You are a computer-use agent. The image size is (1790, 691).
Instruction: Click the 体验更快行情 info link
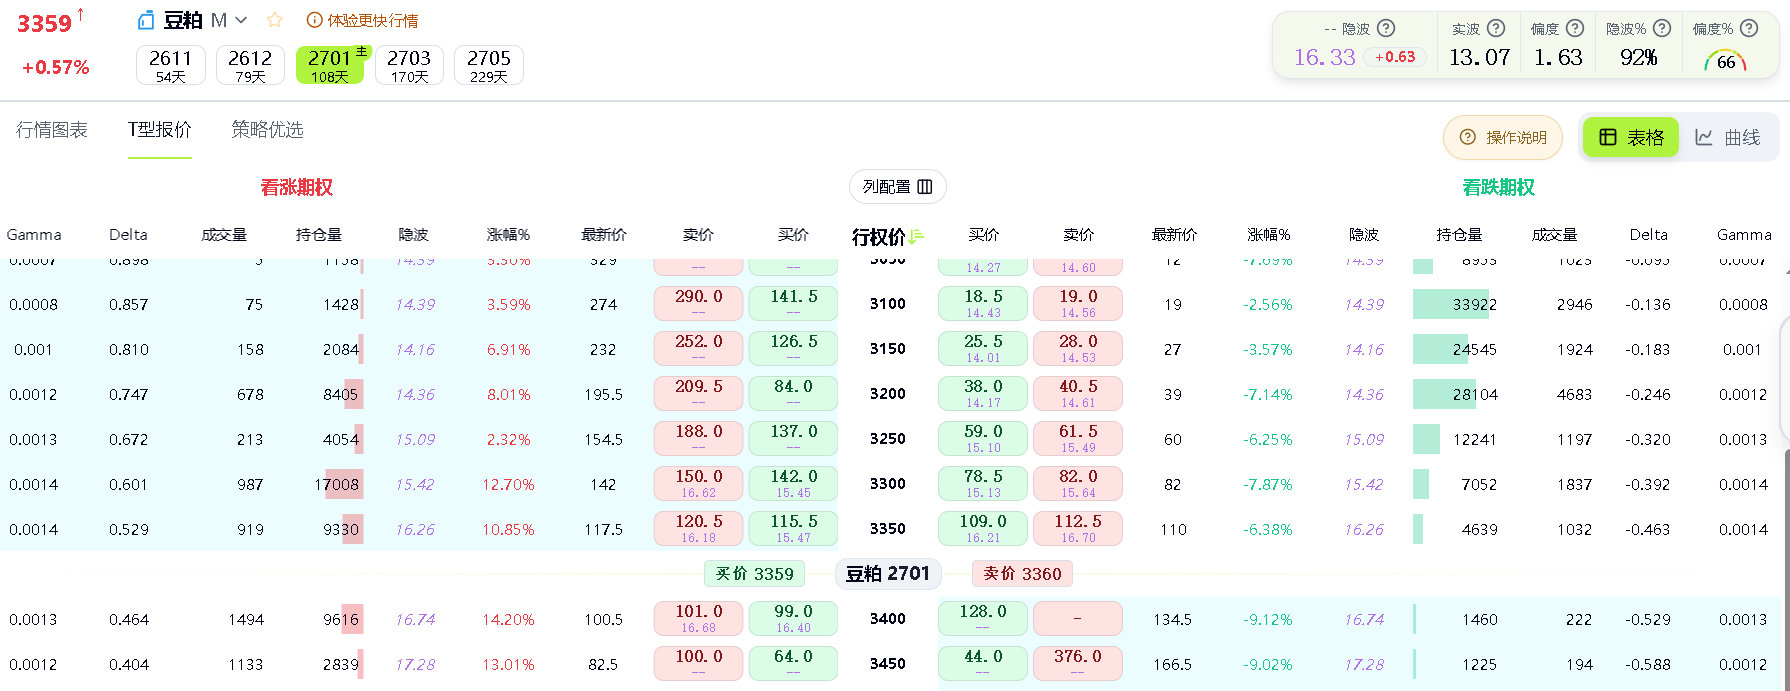click(x=362, y=20)
